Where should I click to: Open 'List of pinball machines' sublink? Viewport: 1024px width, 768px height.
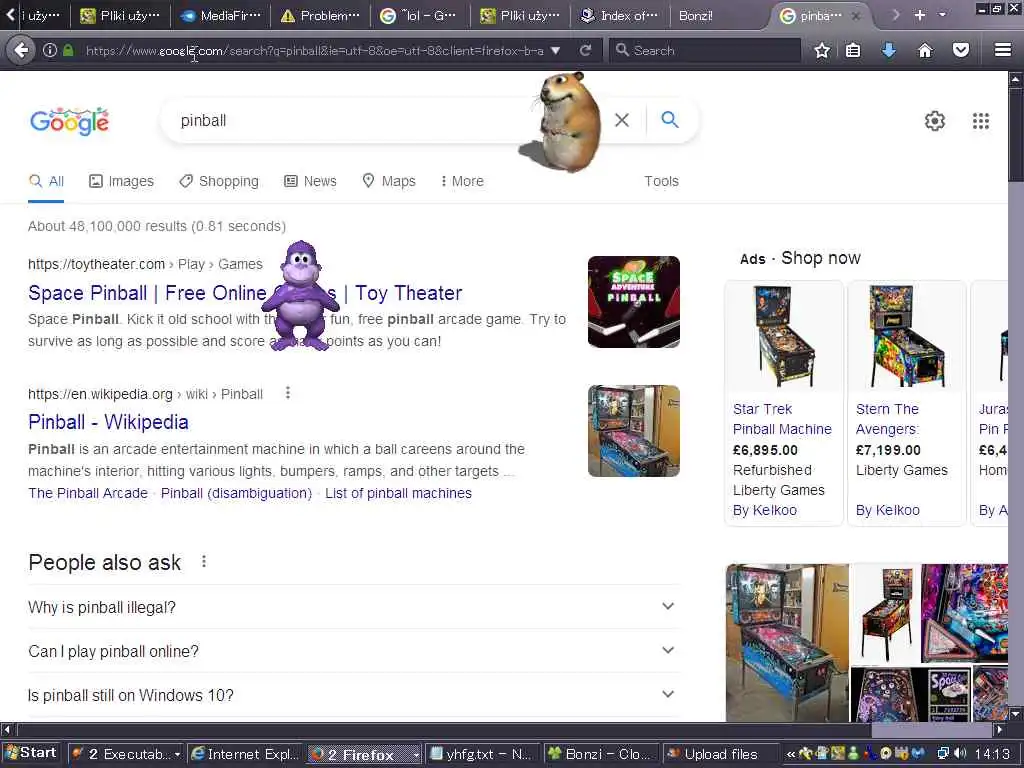pos(398,493)
